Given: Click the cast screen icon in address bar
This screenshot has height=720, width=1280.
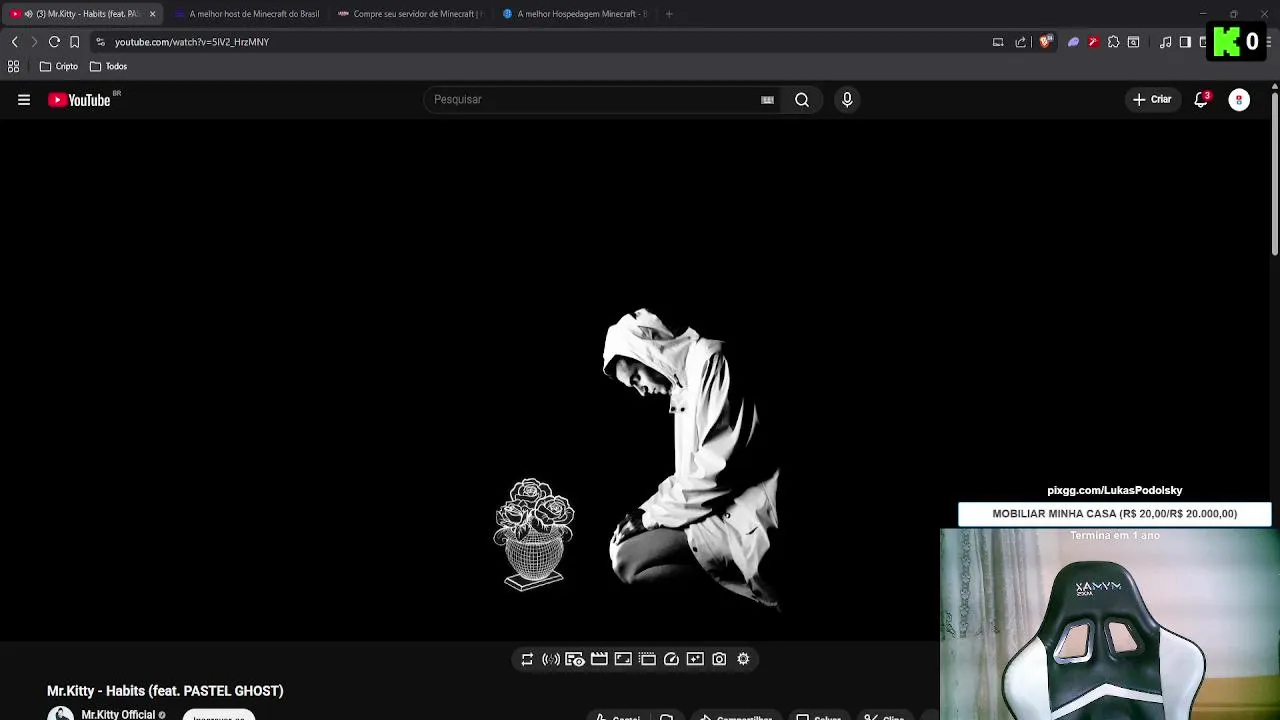Looking at the screenshot, I should 998,42.
